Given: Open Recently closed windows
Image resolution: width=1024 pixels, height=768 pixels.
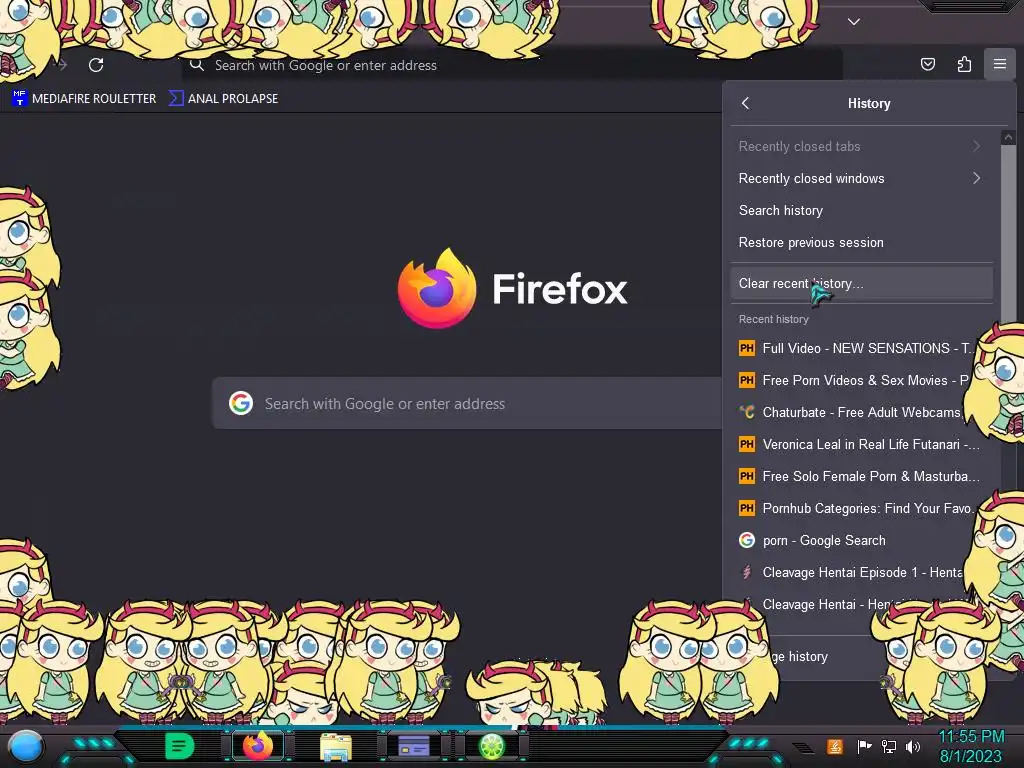Looking at the screenshot, I should click(861, 178).
